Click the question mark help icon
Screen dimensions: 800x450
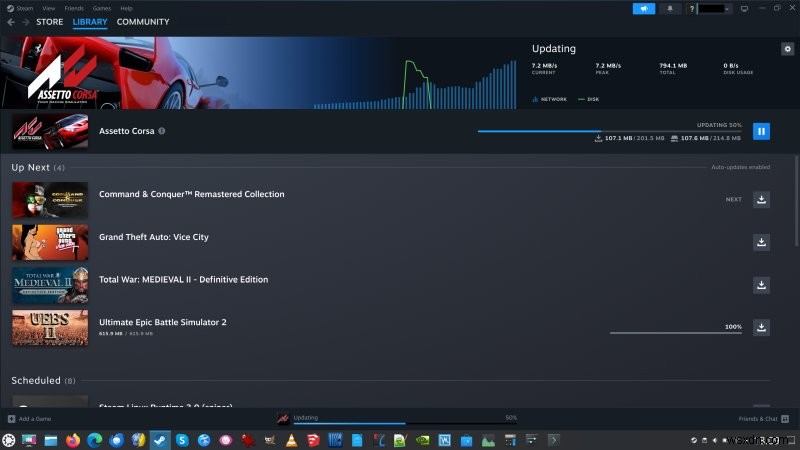coord(691,9)
